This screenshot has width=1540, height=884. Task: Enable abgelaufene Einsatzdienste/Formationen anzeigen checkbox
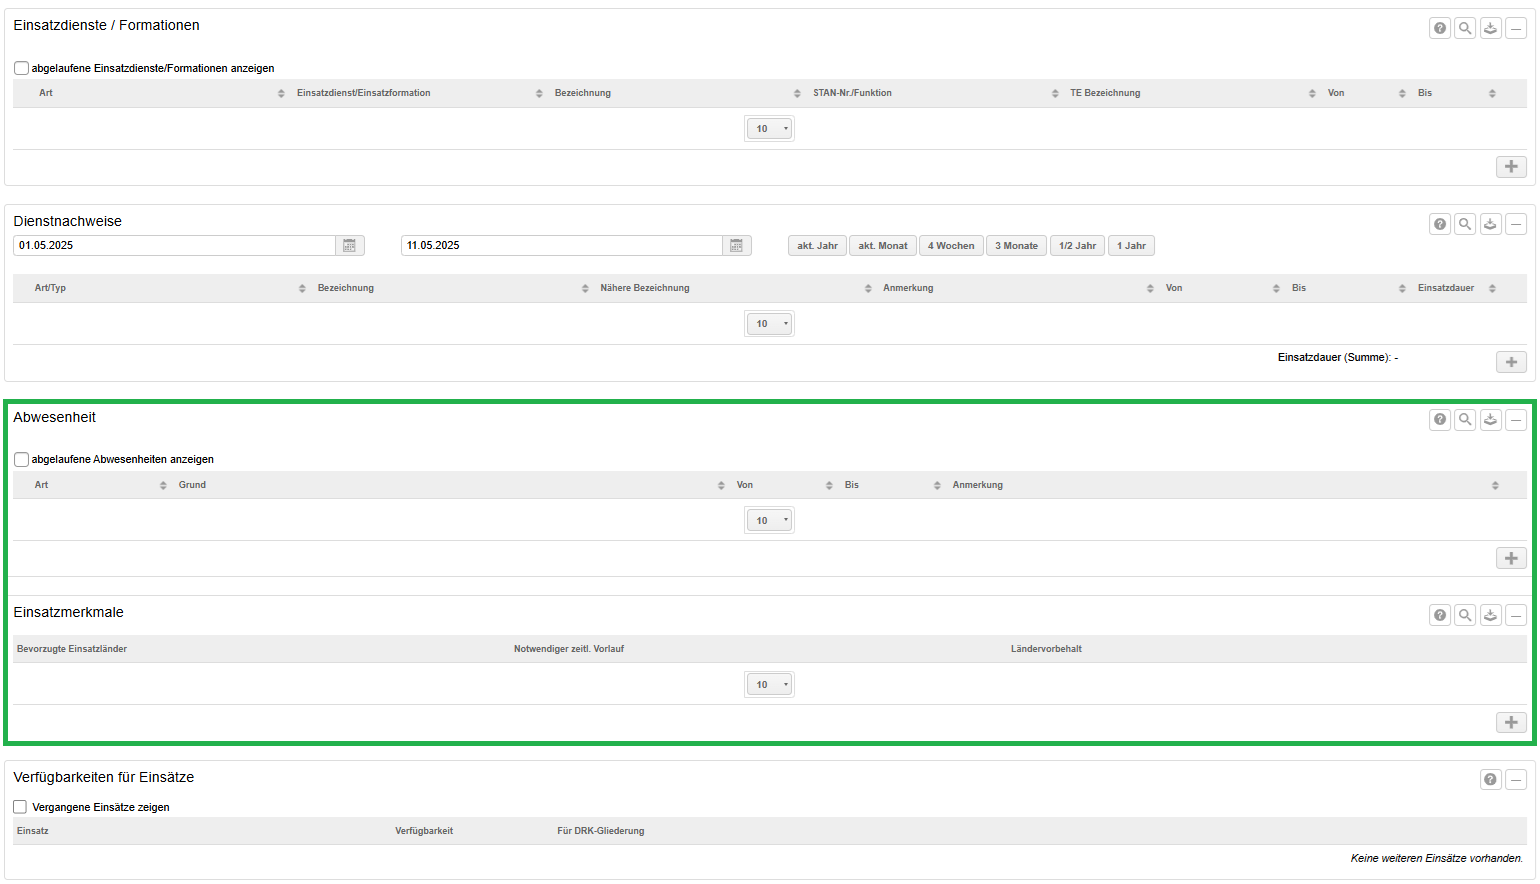[21, 69]
